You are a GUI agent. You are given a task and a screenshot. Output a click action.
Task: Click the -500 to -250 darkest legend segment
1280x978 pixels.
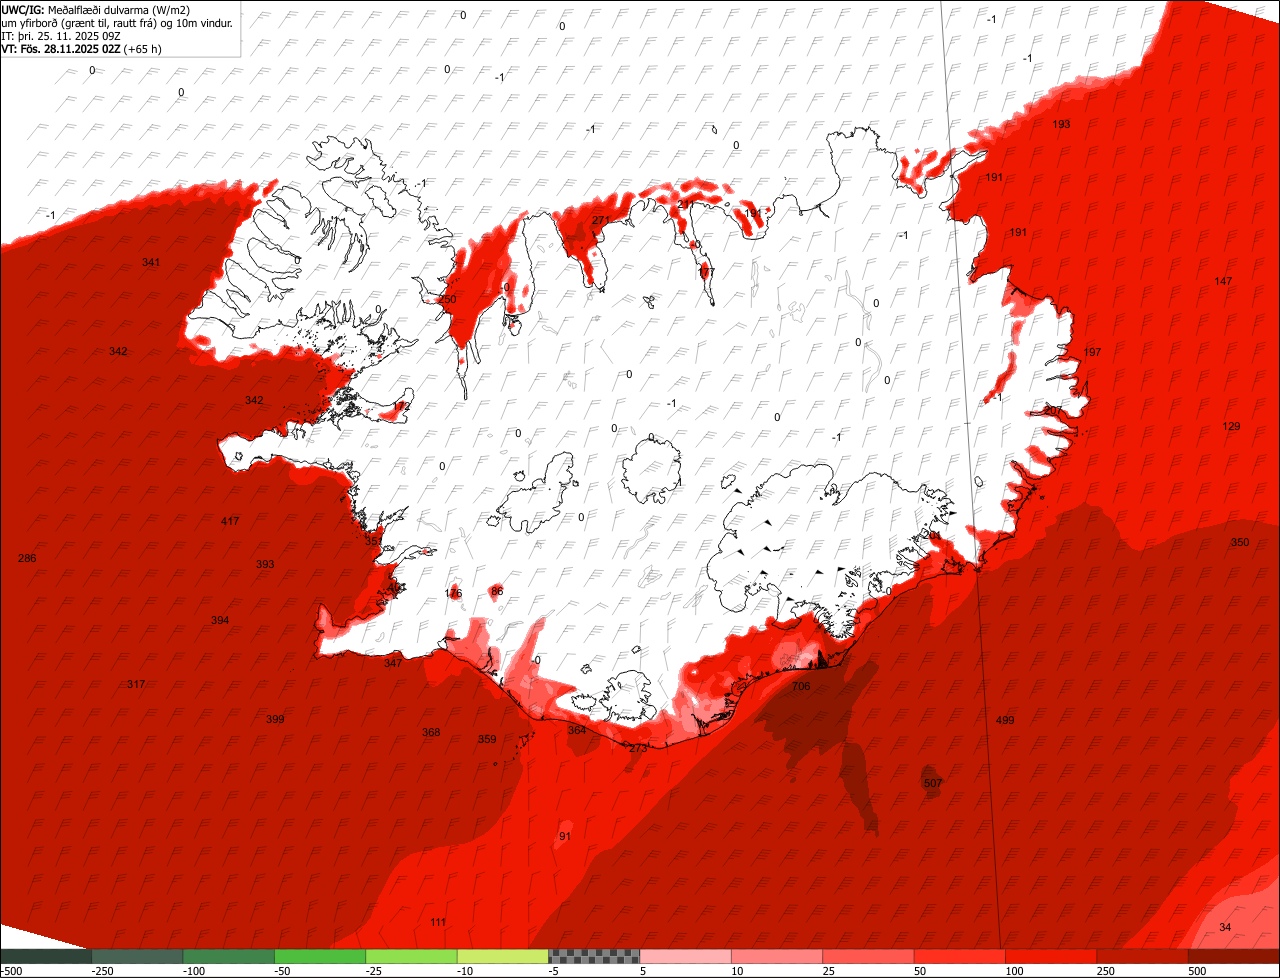45,956
